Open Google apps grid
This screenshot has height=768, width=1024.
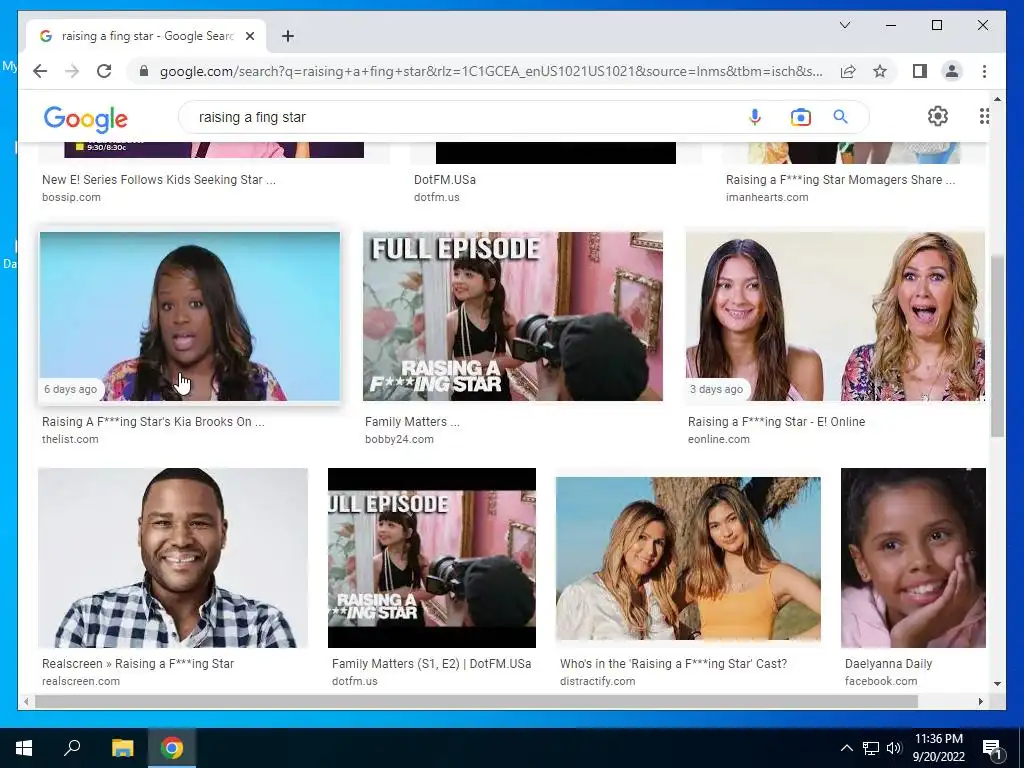click(x=984, y=116)
